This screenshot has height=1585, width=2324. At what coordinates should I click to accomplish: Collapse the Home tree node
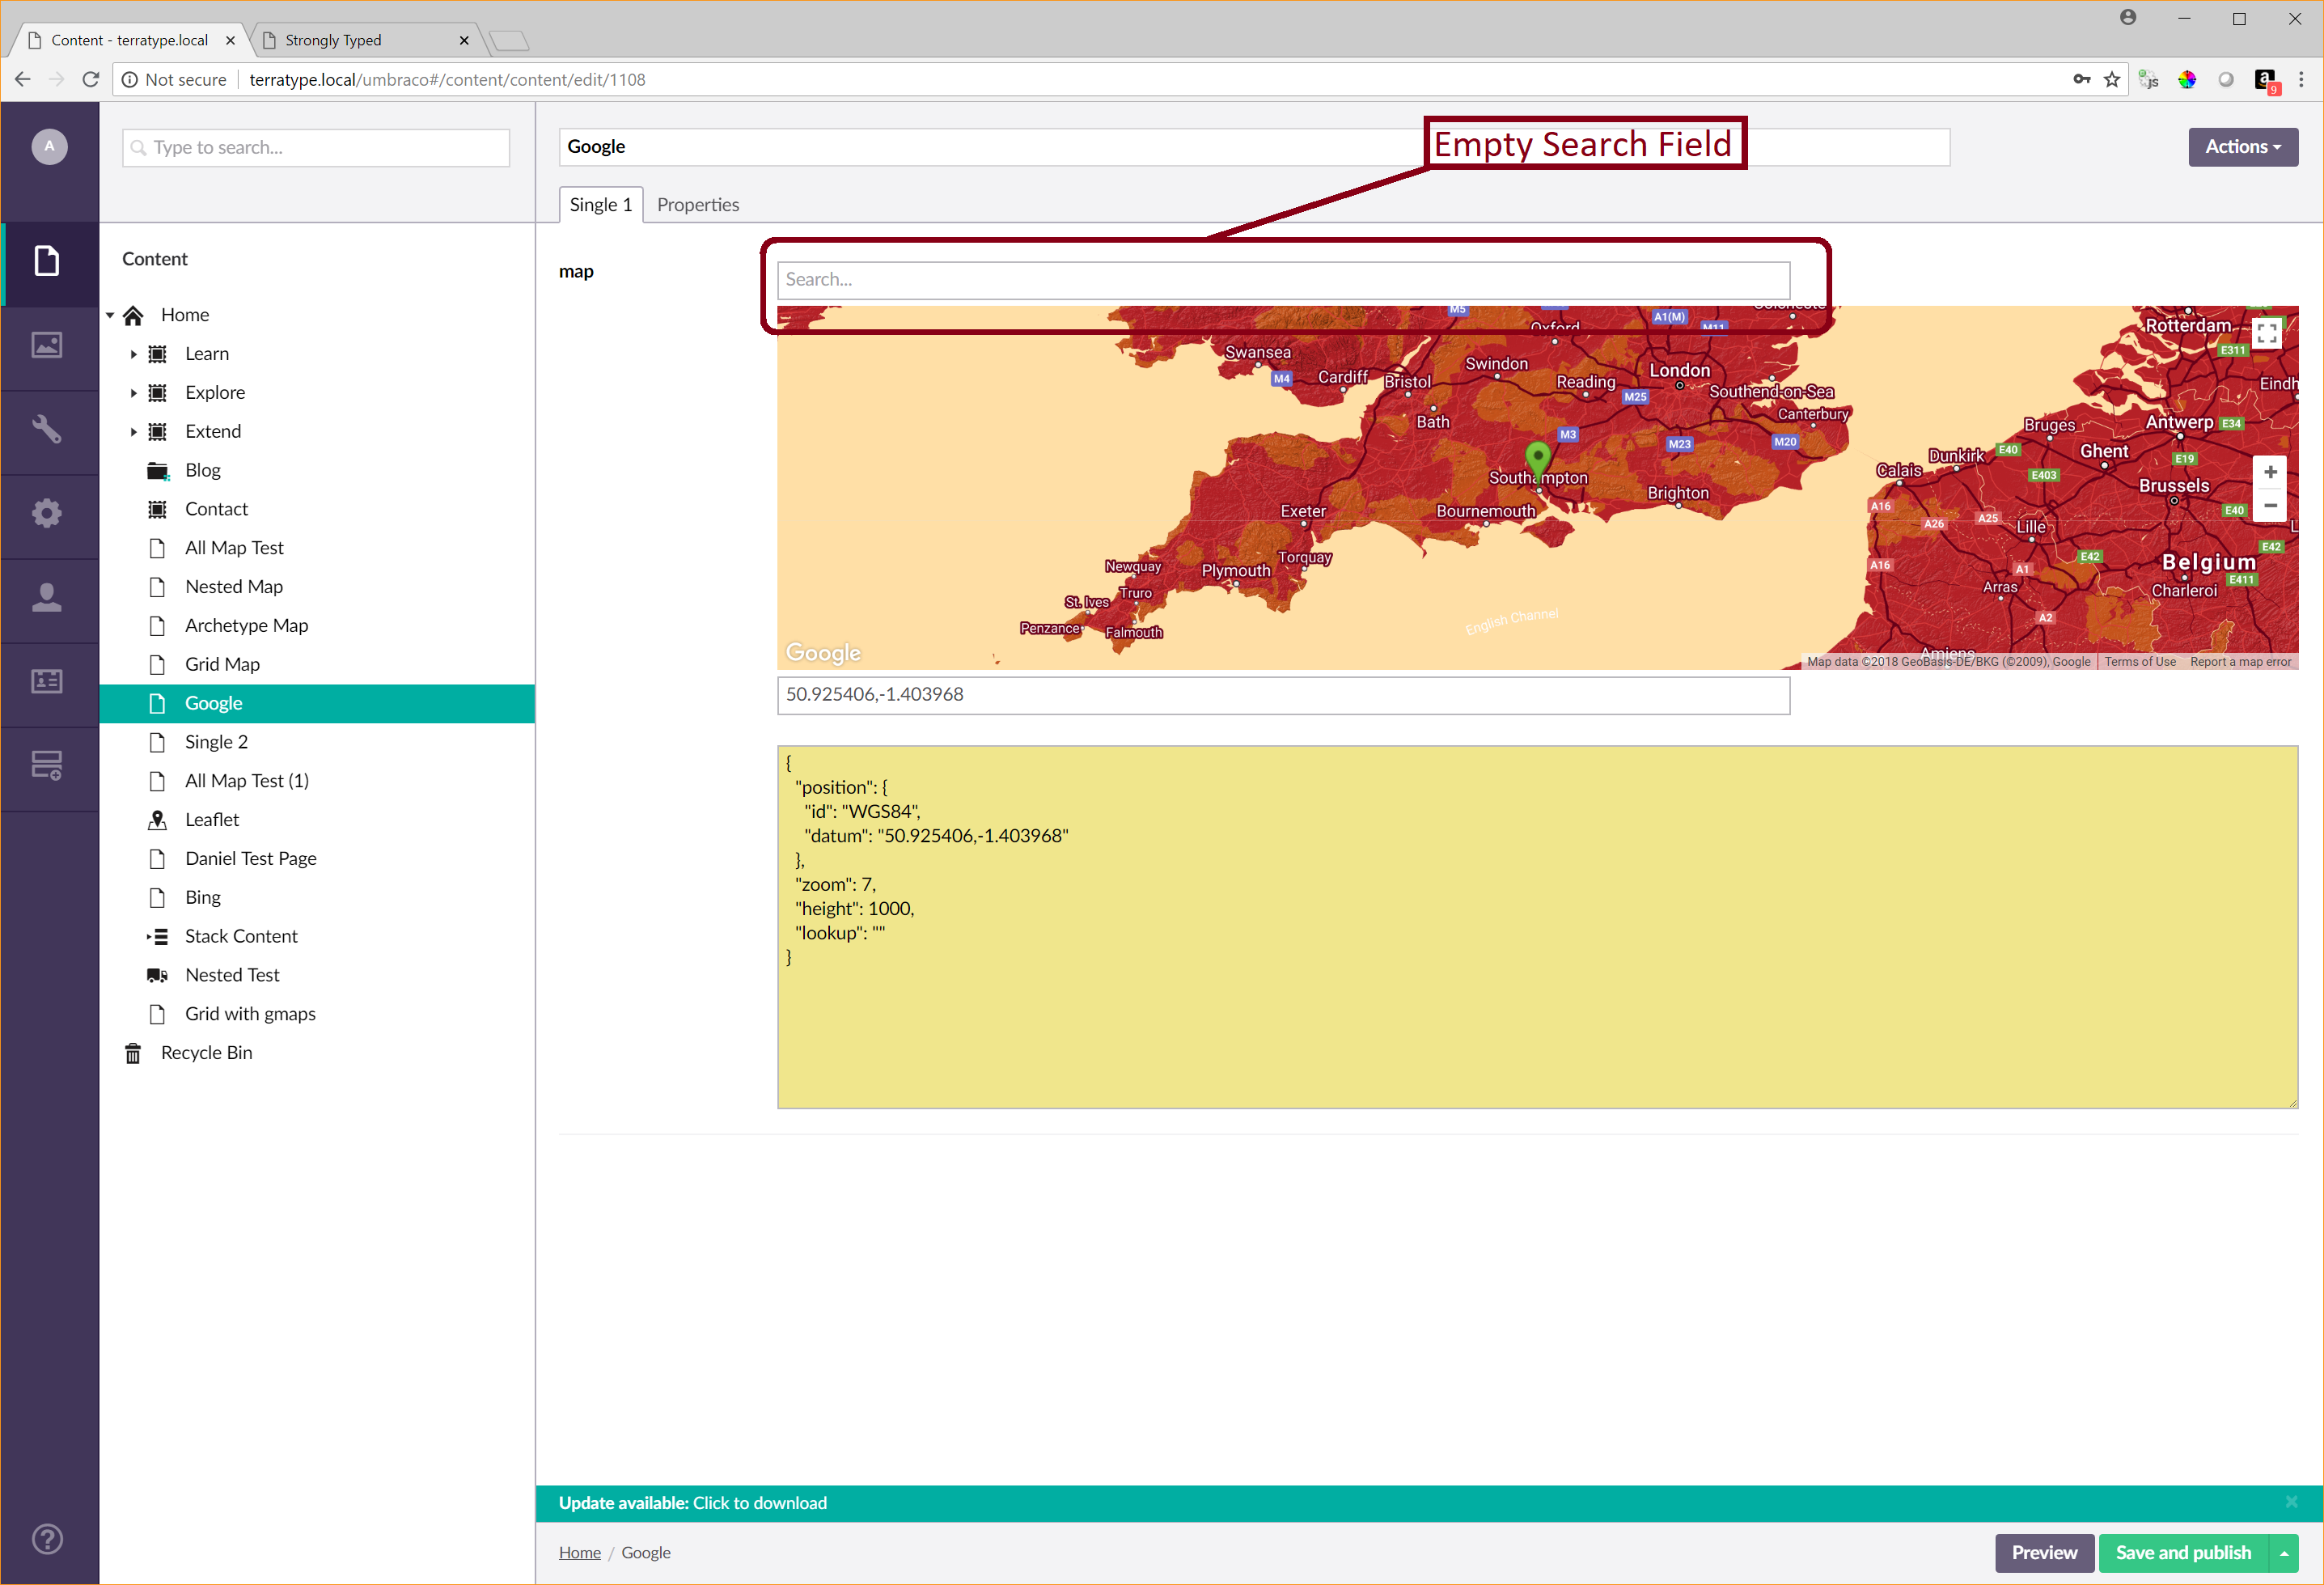tap(110, 315)
